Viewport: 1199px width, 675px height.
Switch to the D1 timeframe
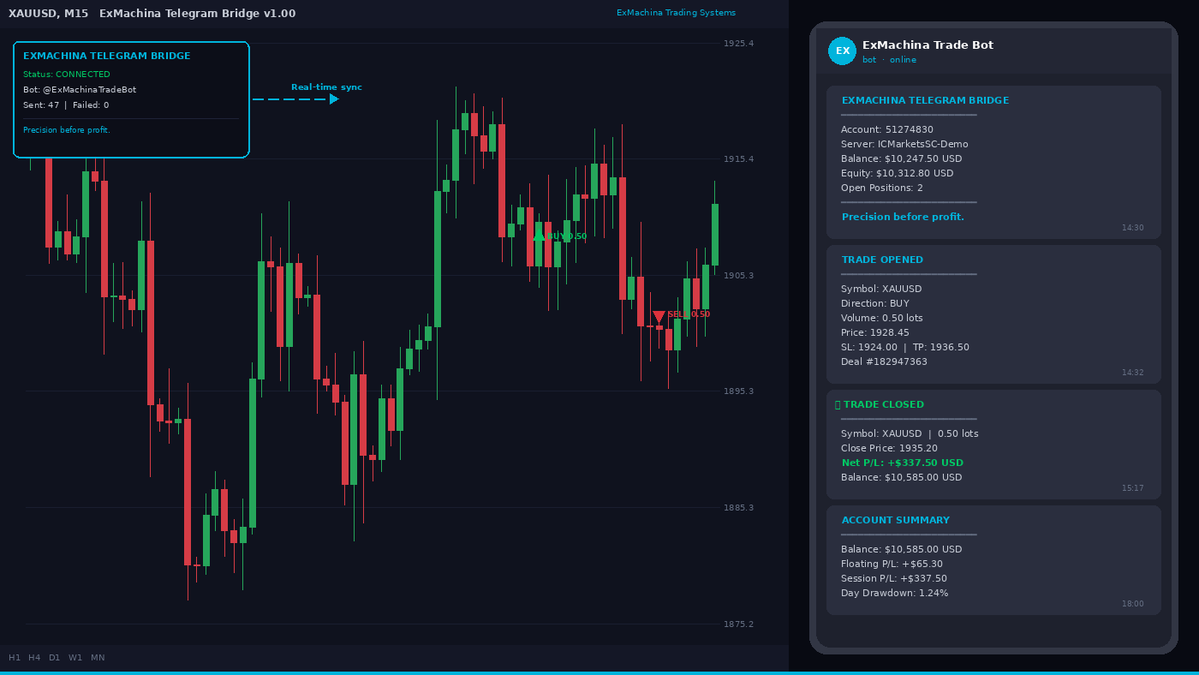55,657
